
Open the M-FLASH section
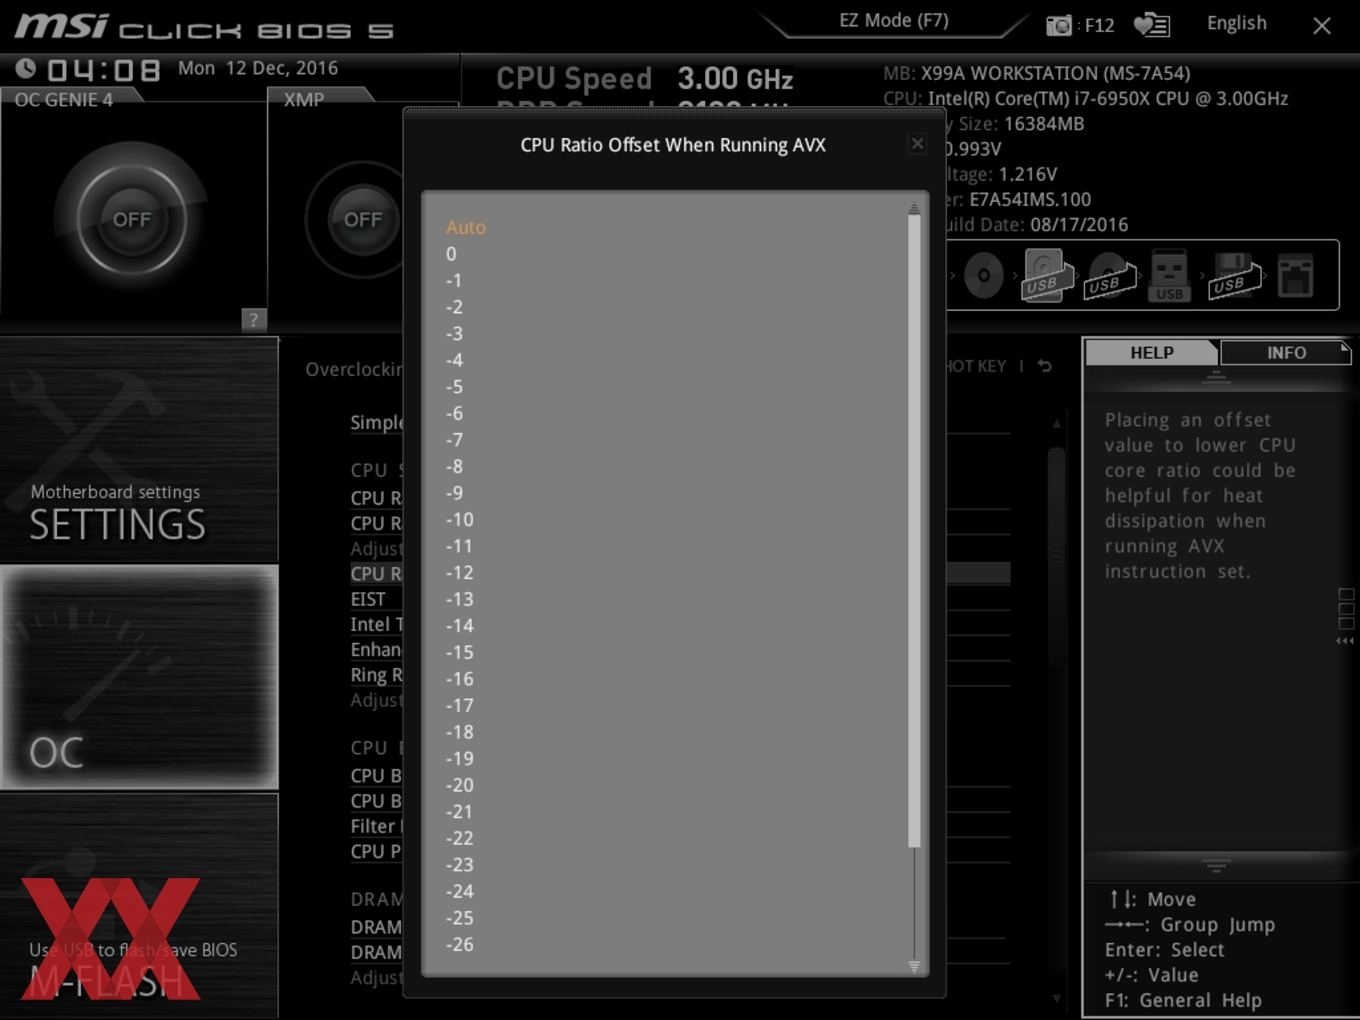pos(139,906)
